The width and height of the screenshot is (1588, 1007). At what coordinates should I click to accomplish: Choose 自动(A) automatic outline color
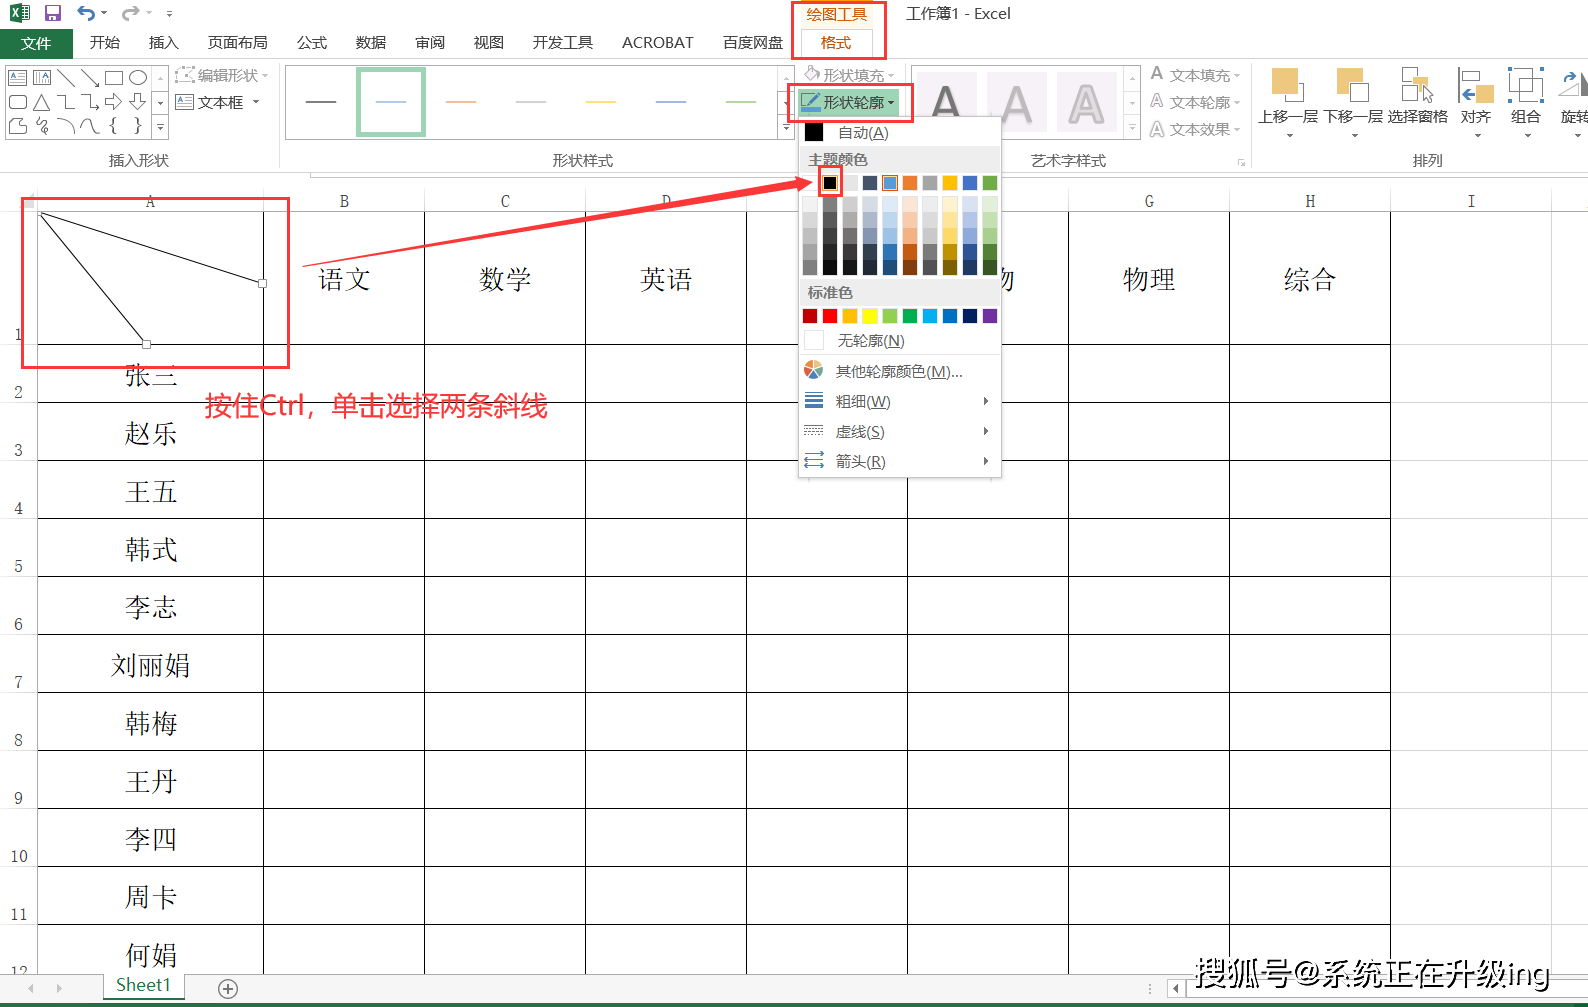click(x=899, y=132)
